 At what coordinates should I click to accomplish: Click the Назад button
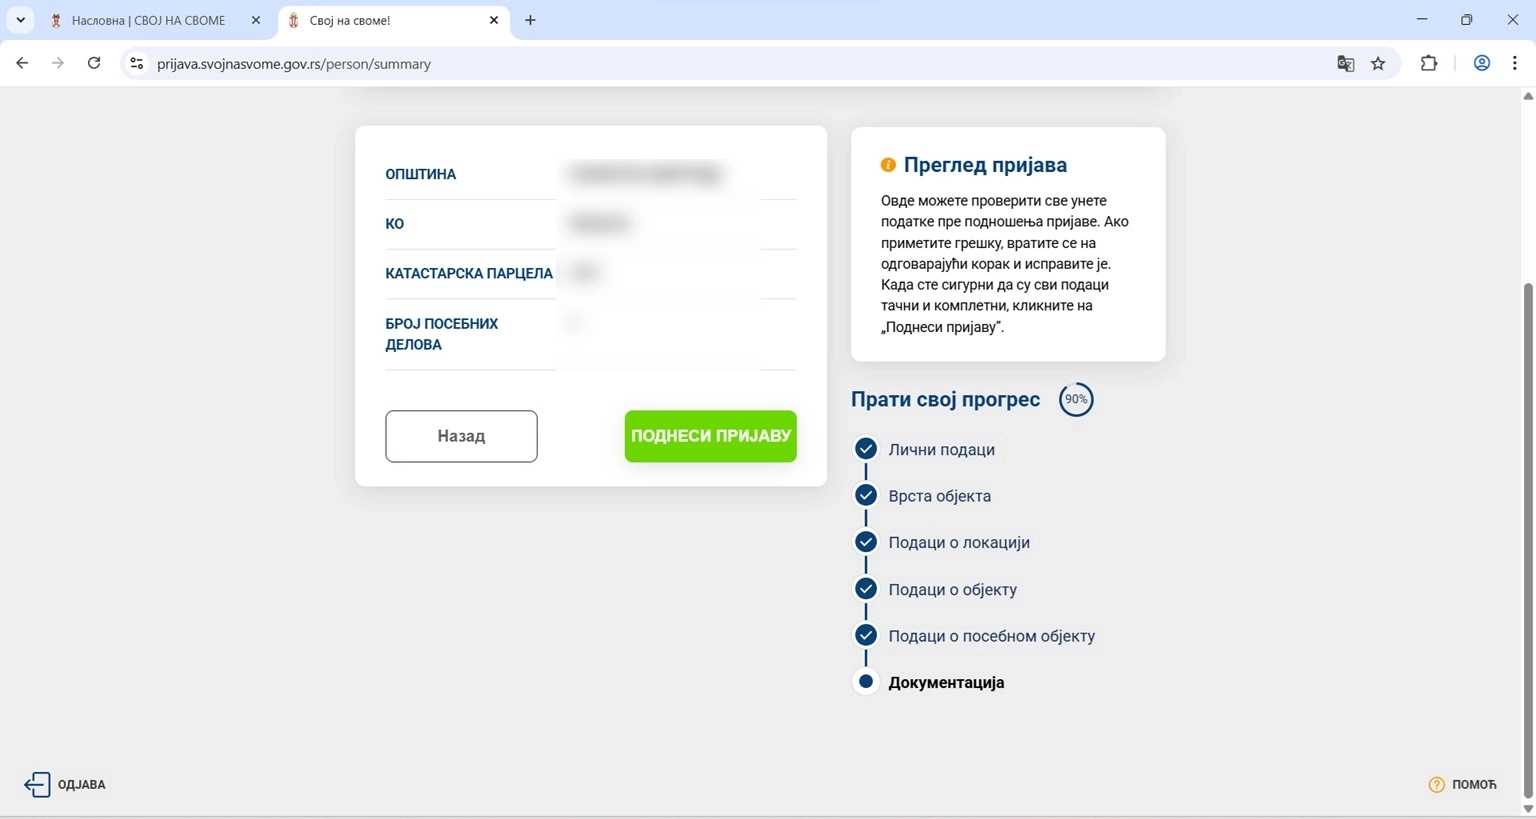pos(461,436)
